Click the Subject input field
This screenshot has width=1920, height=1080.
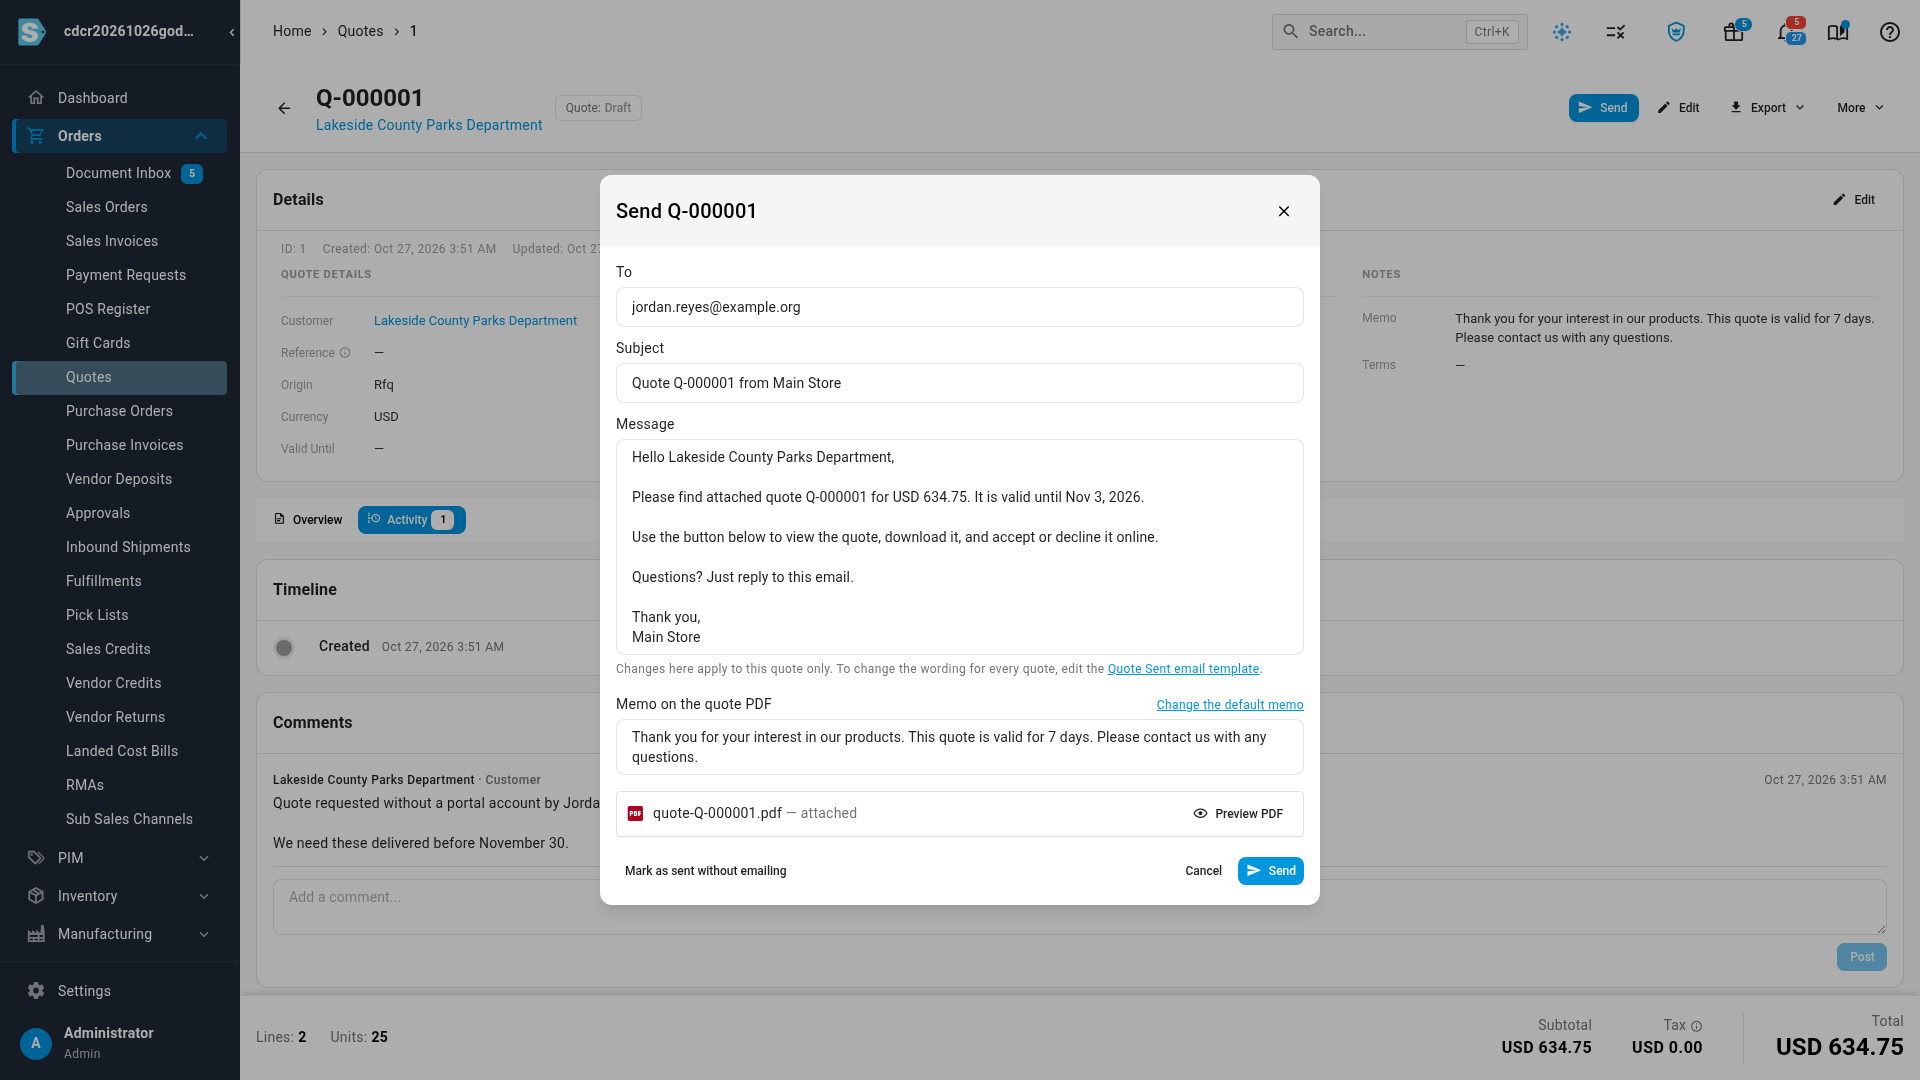click(x=960, y=383)
